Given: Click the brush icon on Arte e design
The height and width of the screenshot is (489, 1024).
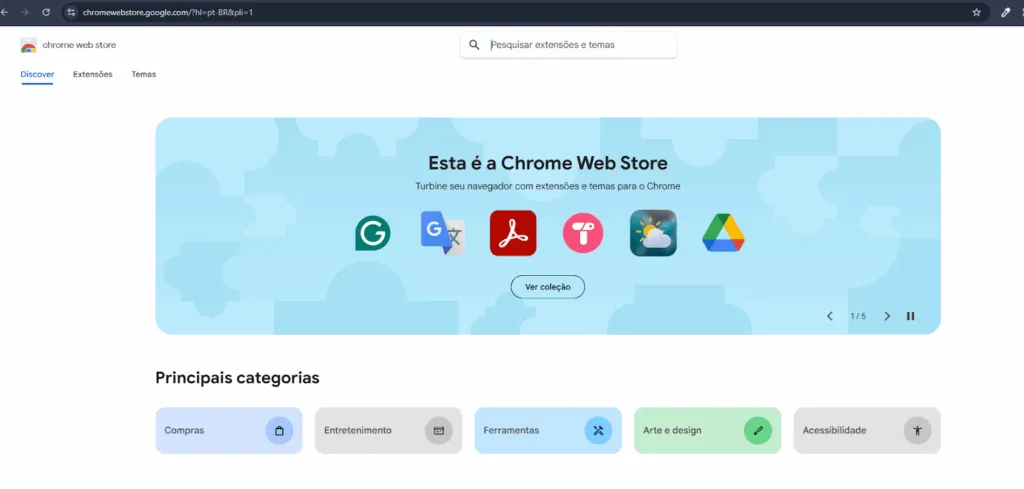Looking at the screenshot, I should (x=758, y=431).
